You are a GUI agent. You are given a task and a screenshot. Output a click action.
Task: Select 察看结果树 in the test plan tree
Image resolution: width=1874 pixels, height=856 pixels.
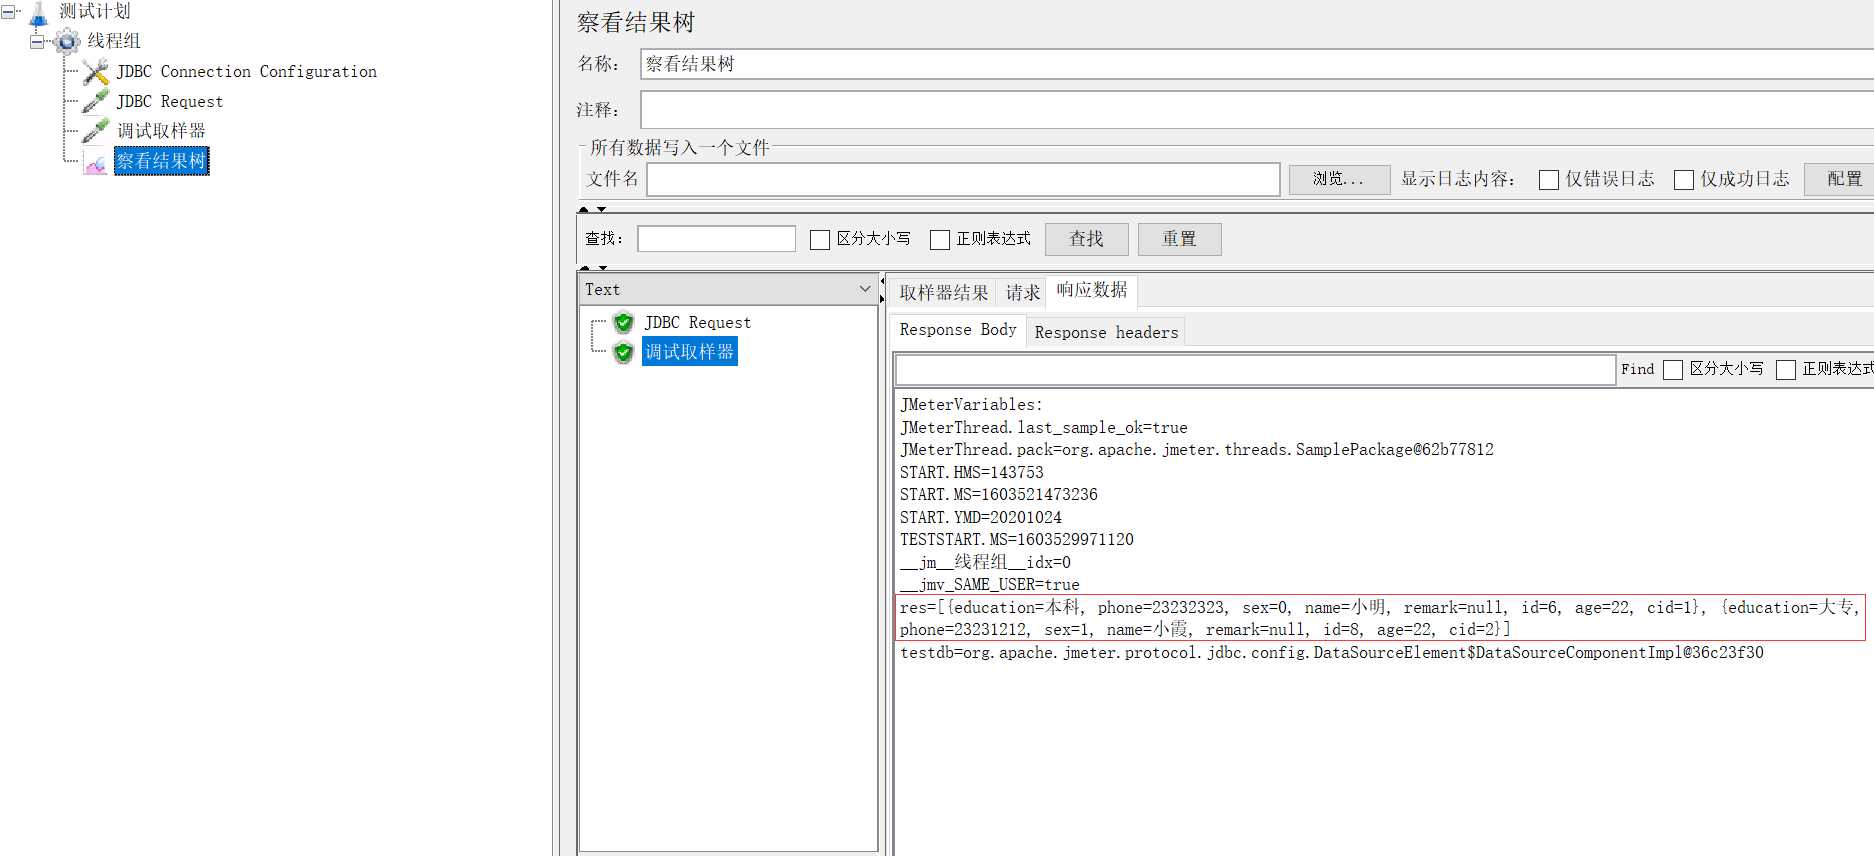161,161
